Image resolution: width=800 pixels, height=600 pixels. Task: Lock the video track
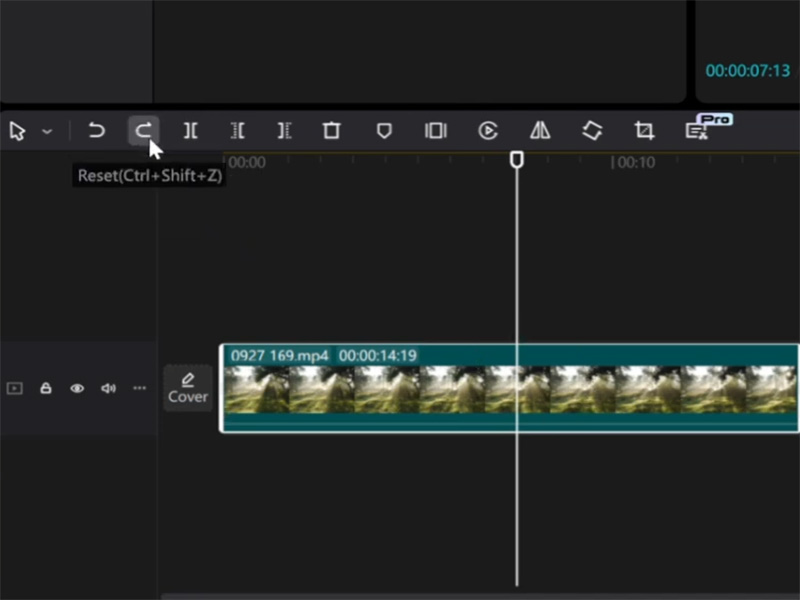pyautogui.click(x=45, y=389)
